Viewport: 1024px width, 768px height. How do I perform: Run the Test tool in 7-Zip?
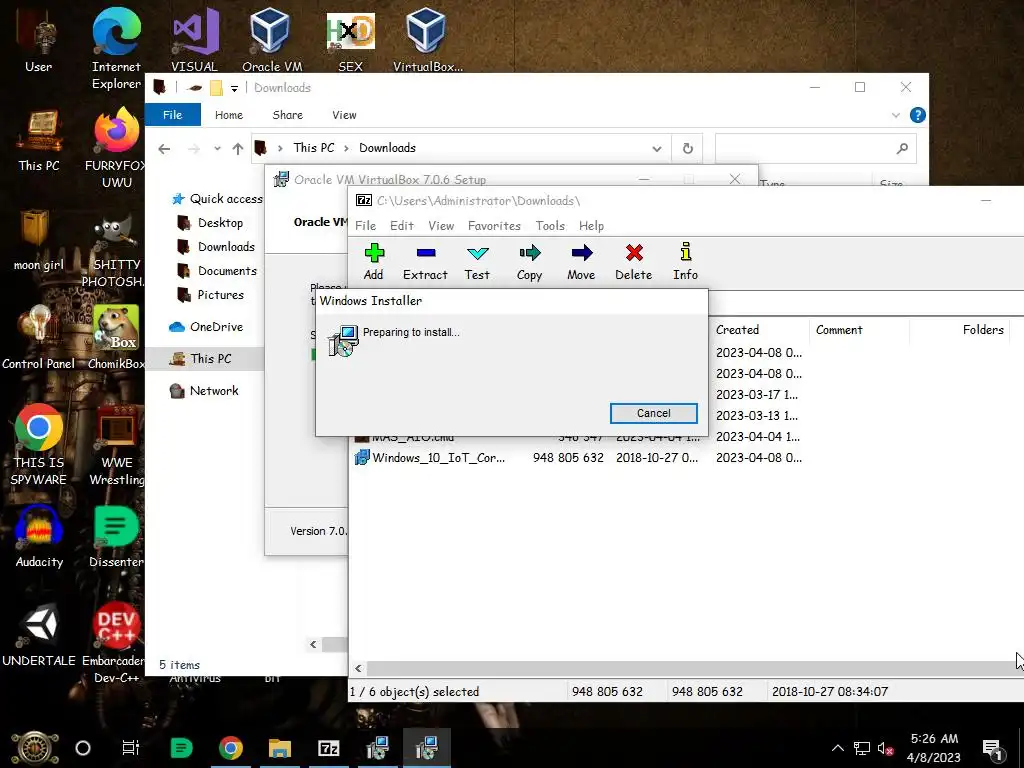tap(477, 262)
